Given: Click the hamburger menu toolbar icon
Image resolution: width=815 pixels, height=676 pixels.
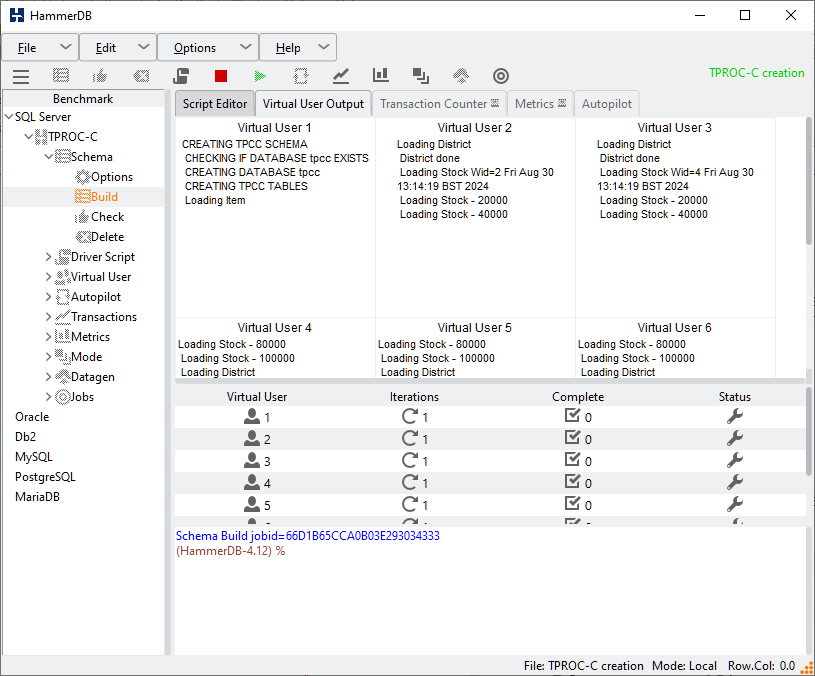Looking at the screenshot, I should [21, 76].
